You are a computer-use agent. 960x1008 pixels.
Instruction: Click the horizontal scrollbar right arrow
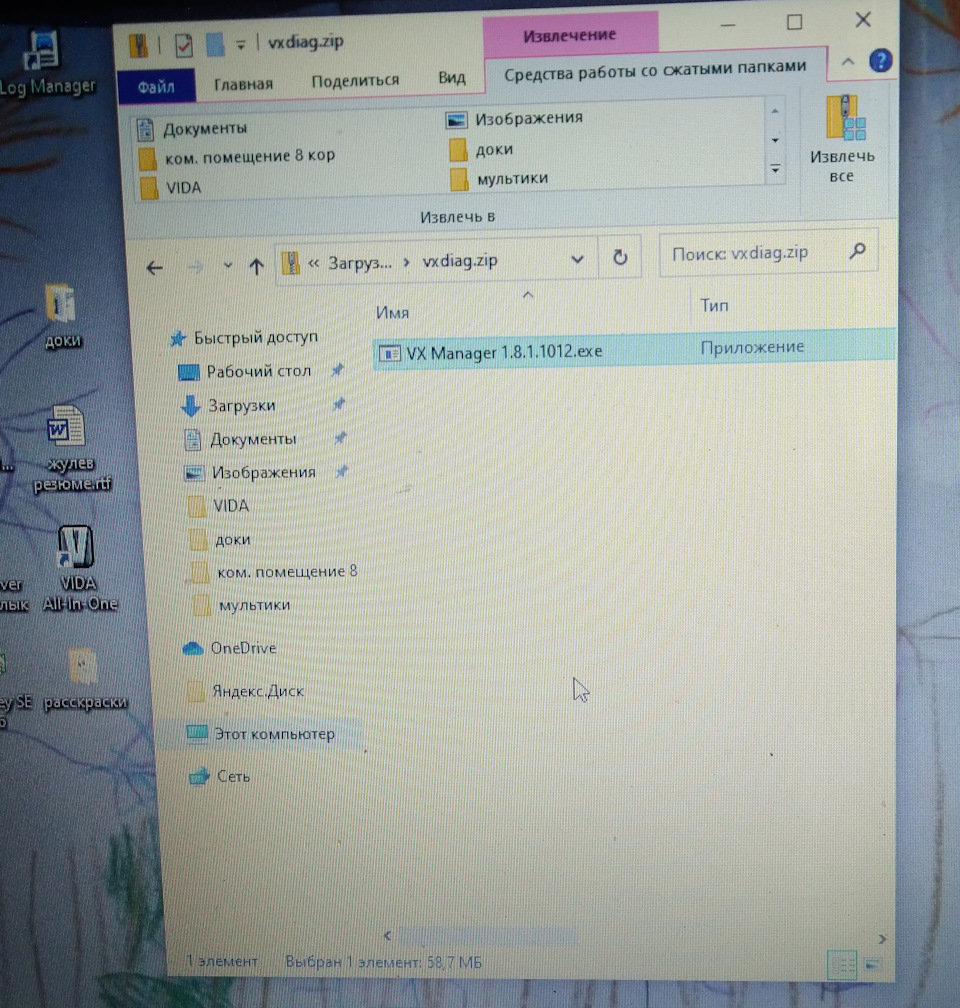coord(882,939)
